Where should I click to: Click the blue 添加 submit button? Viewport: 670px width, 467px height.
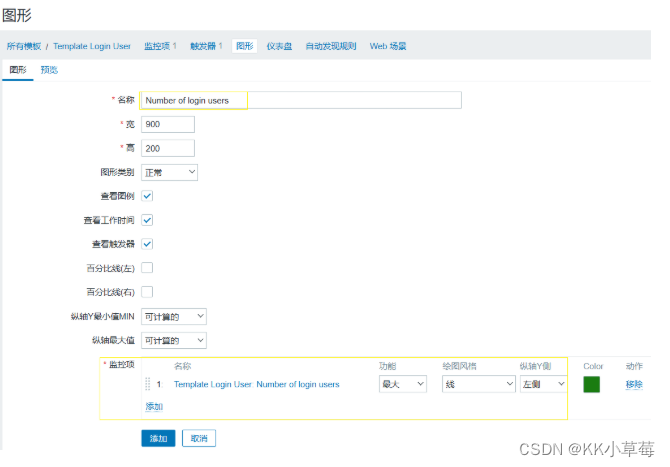158,438
